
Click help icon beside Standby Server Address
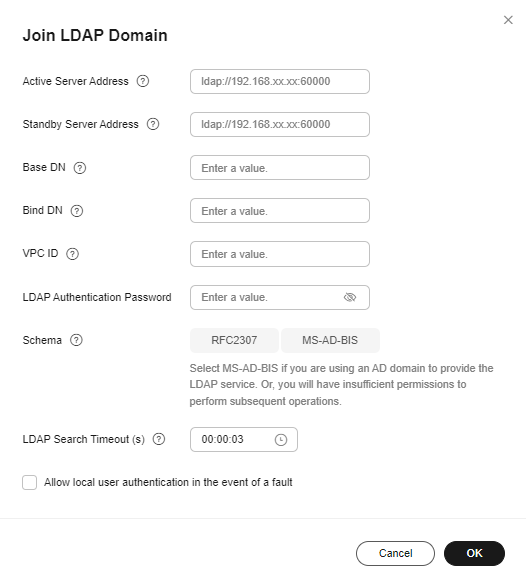(153, 124)
